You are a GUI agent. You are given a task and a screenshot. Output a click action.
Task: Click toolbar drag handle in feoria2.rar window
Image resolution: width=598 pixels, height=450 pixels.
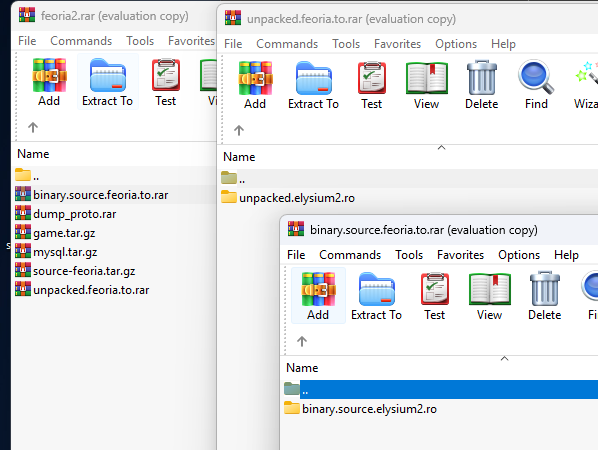tap(16, 96)
